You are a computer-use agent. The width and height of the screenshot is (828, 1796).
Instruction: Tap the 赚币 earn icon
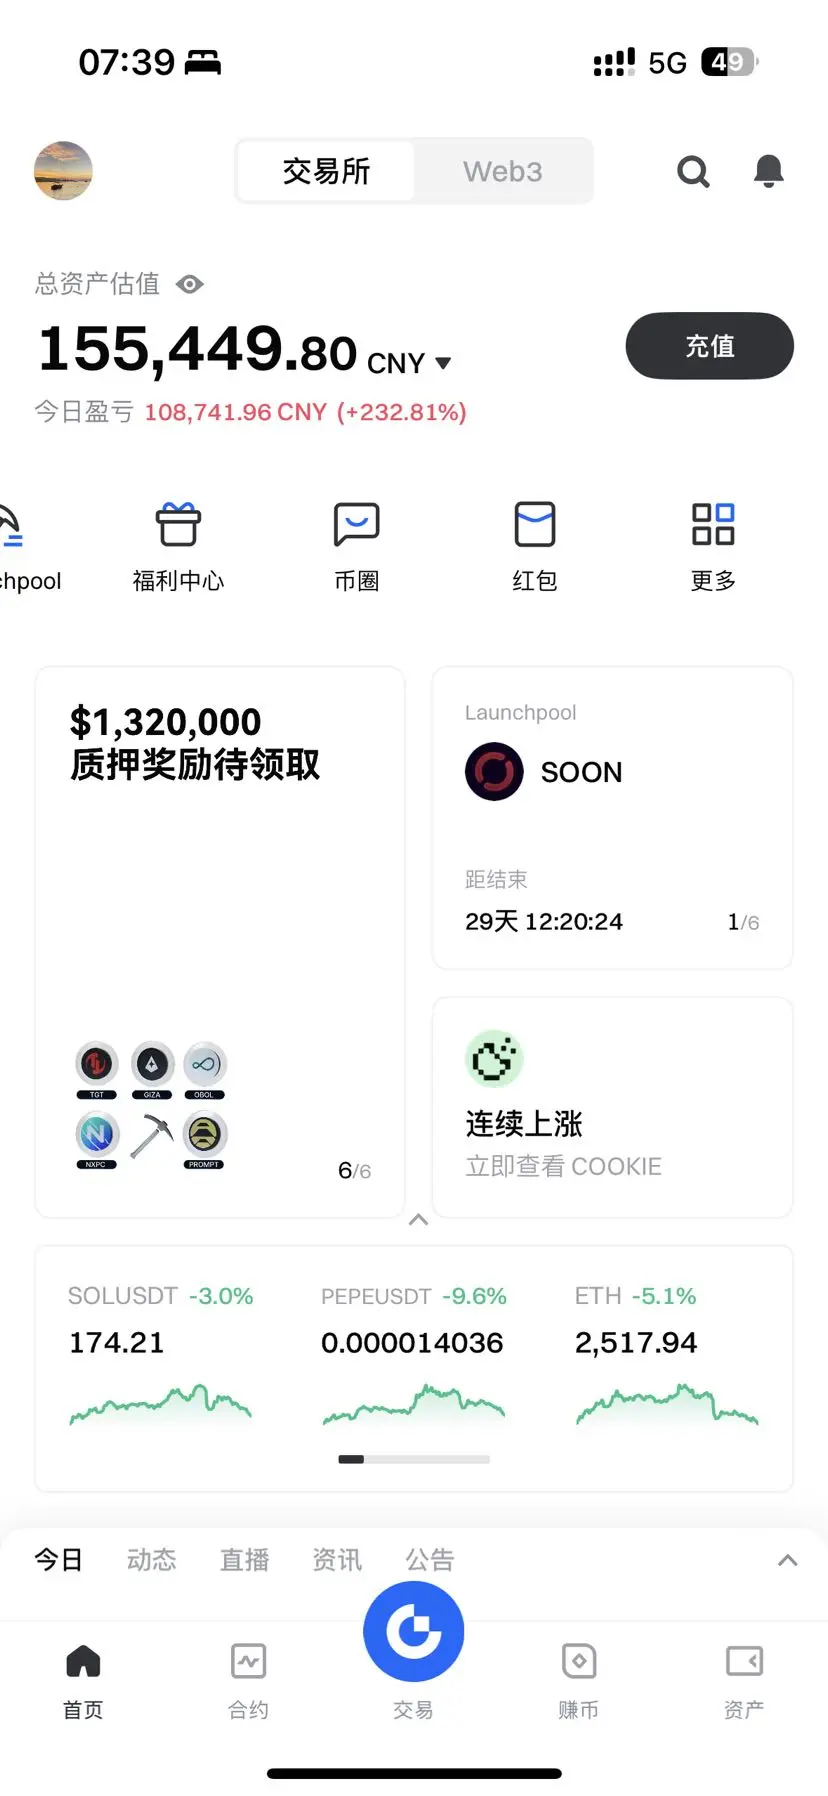coord(579,1661)
